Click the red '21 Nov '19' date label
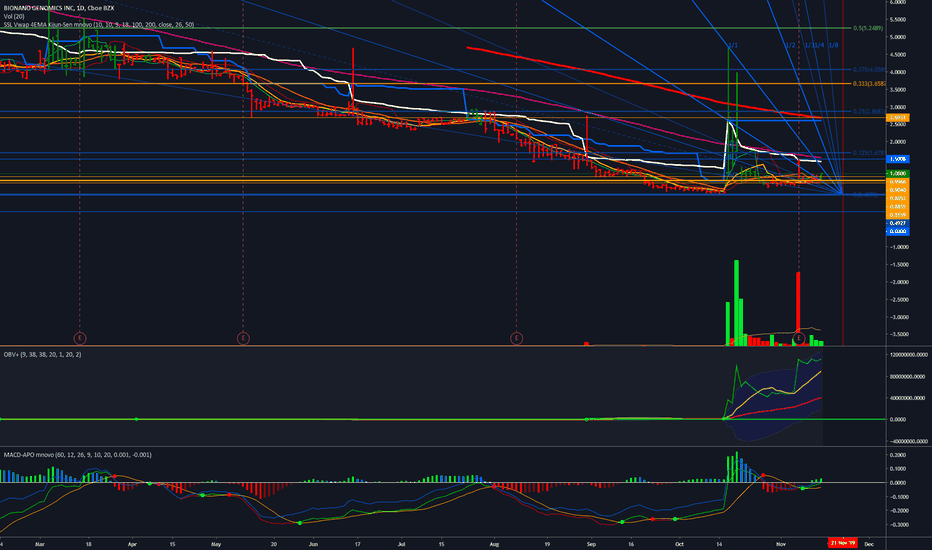 (x=843, y=543)
